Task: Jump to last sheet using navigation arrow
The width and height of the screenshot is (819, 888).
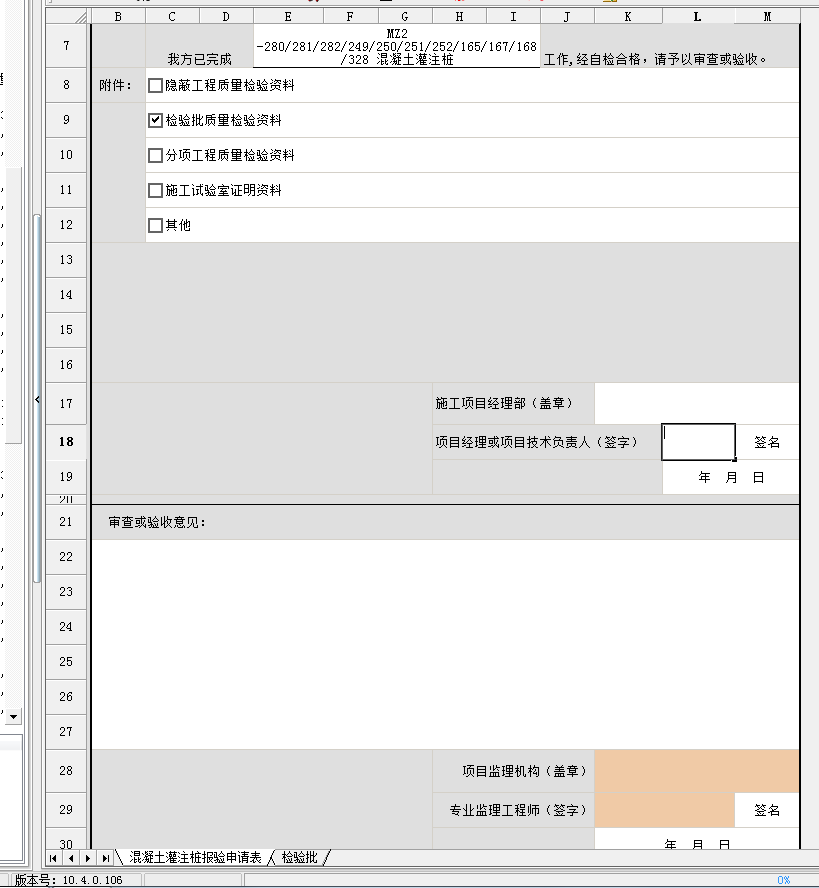Action: tap(106, 858)
